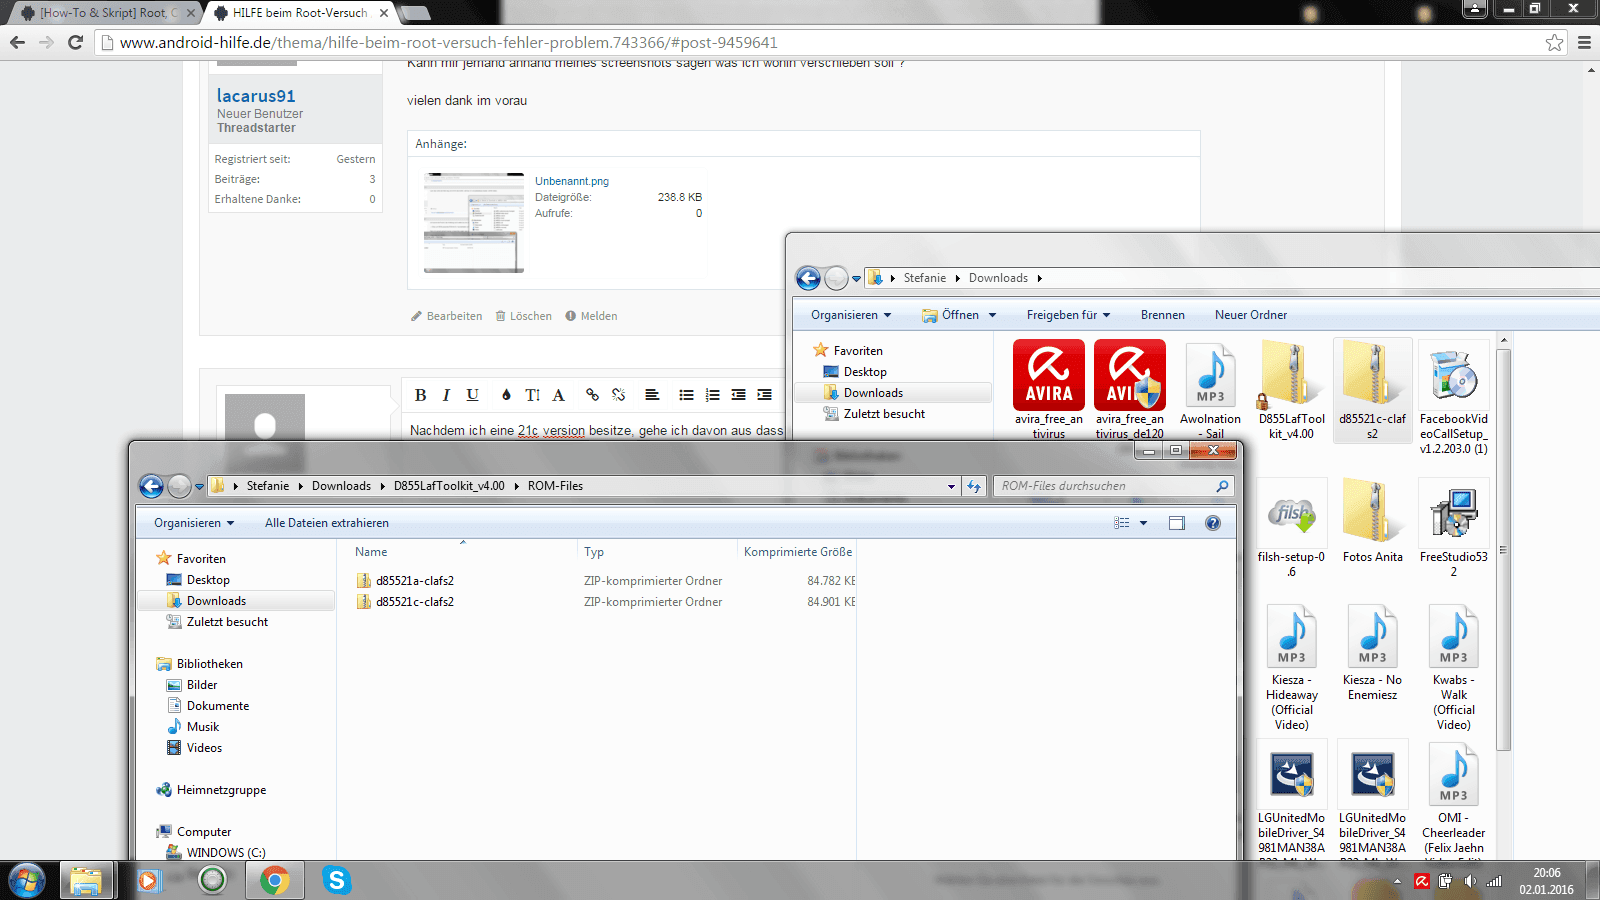Select the HILFE beim Root-Versuch tab

point(300,13)
